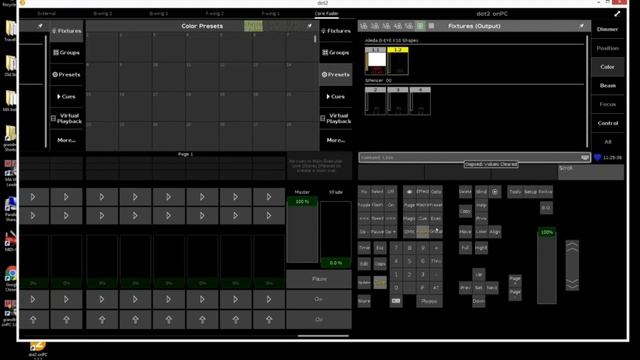Click the Tools key
Image resolution: width=640 pixels, height=360 pixels.
pos(515,191)
